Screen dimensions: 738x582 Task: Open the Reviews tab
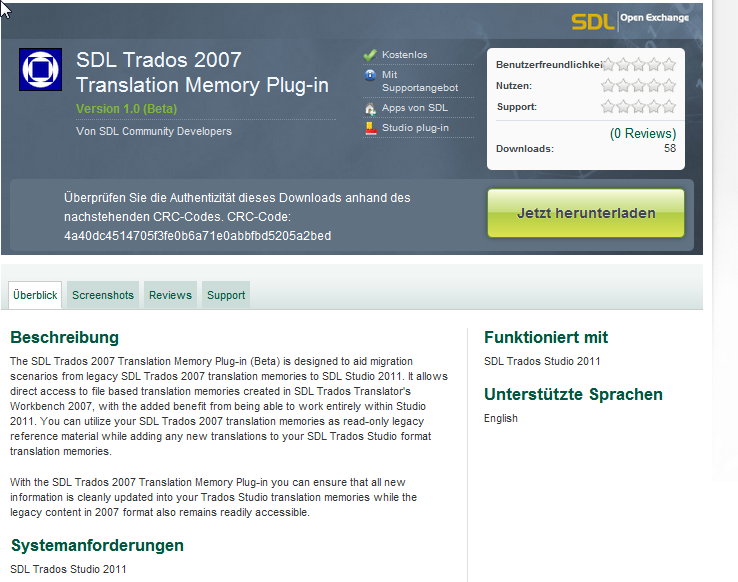click(170, 295)
